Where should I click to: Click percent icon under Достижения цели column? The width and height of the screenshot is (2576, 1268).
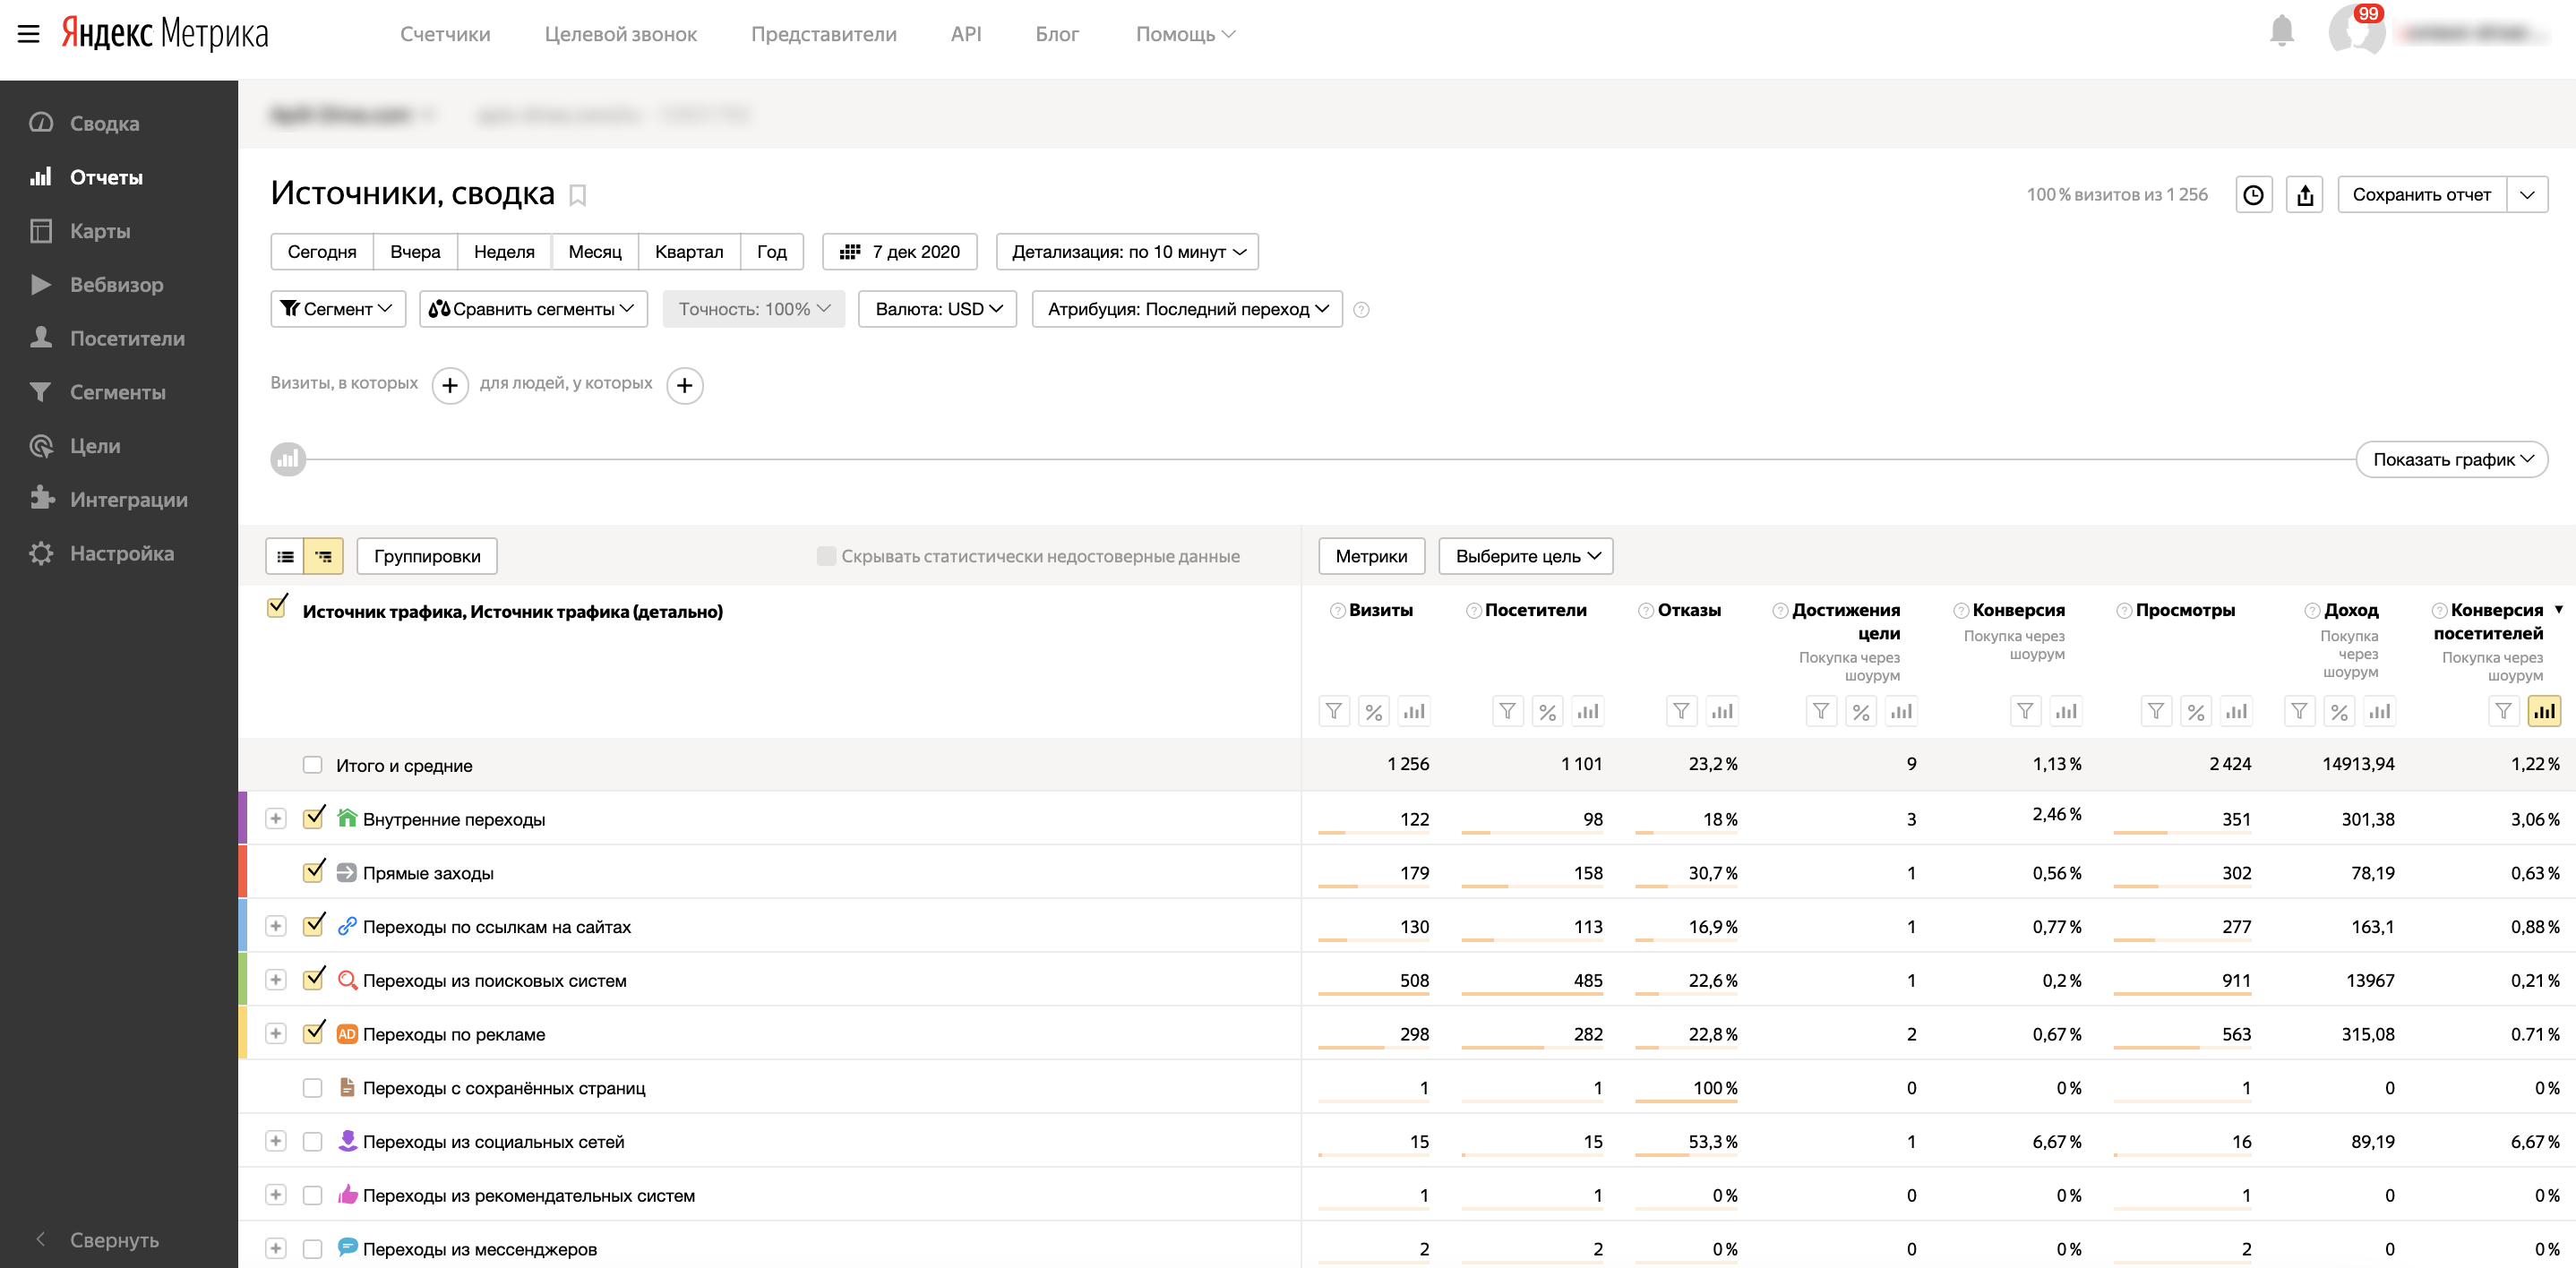click(x=1861, y=711)
